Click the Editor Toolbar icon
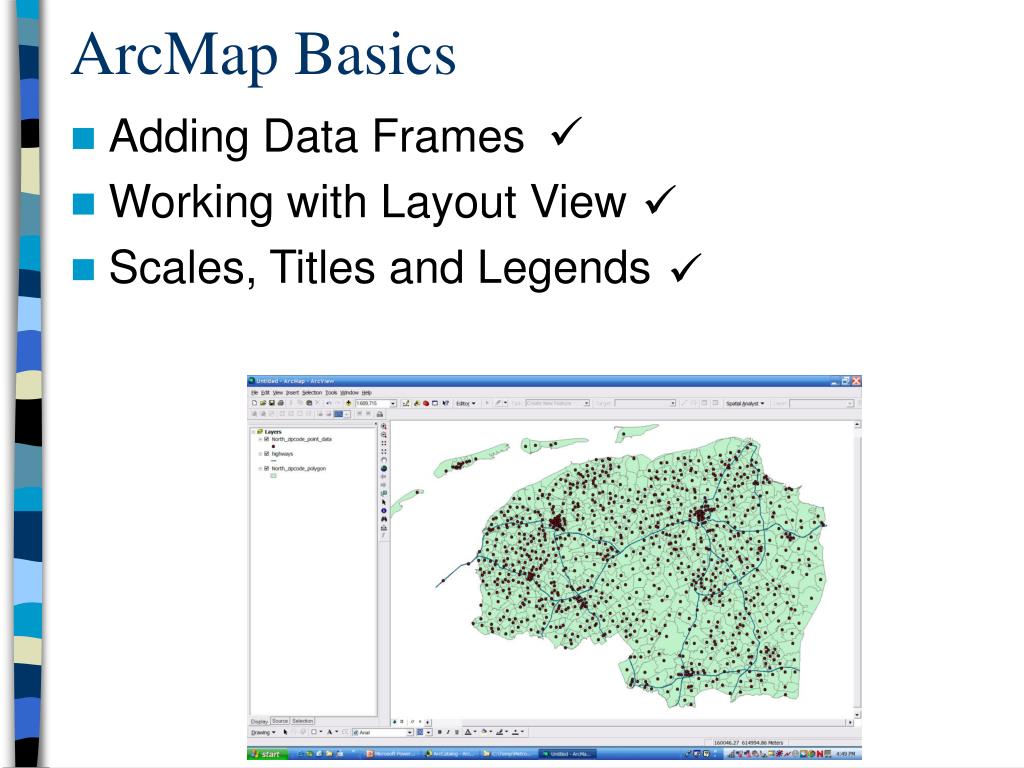The width and height of the screenshot is (1024, 768). pyautogui.click(x=406, y=403)
